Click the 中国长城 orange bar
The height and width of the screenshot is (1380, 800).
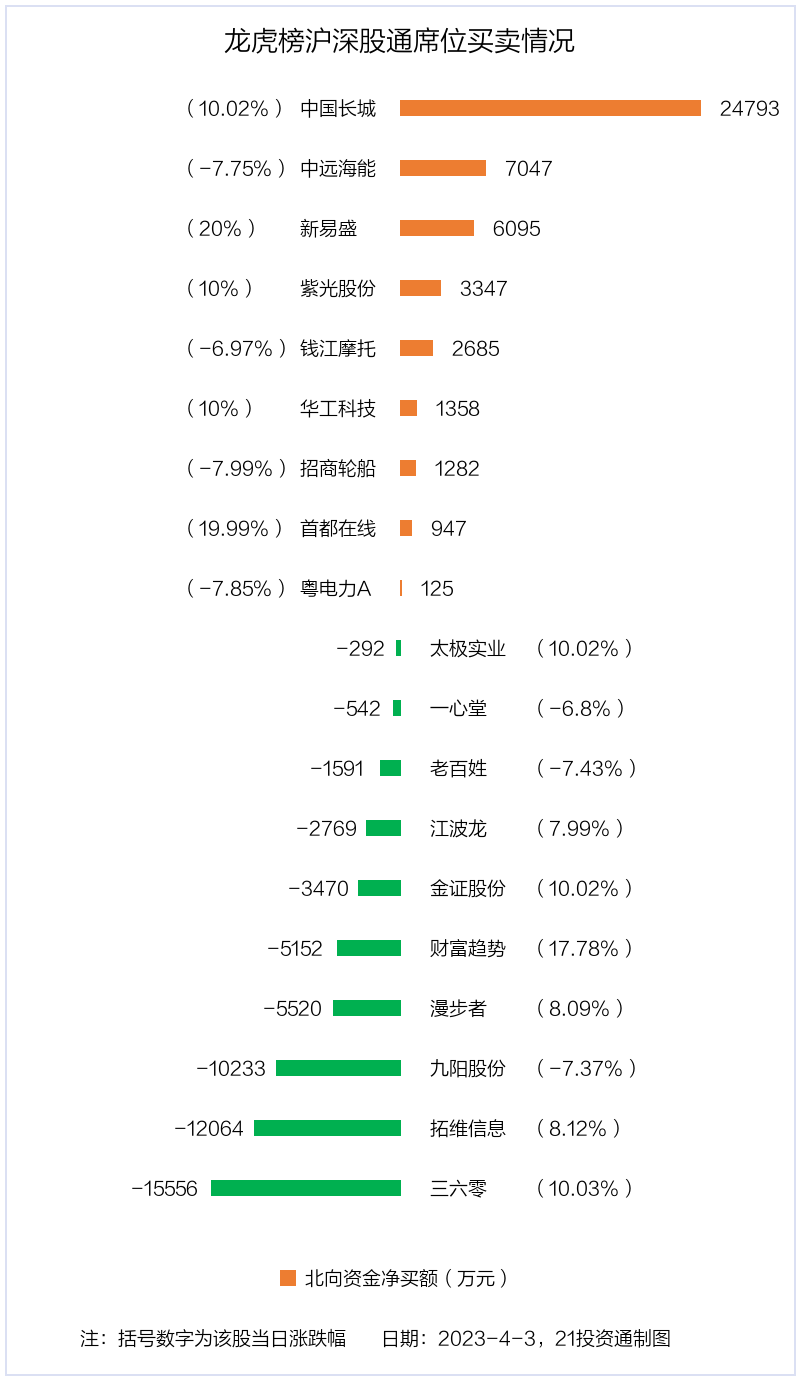coord(550,108)
